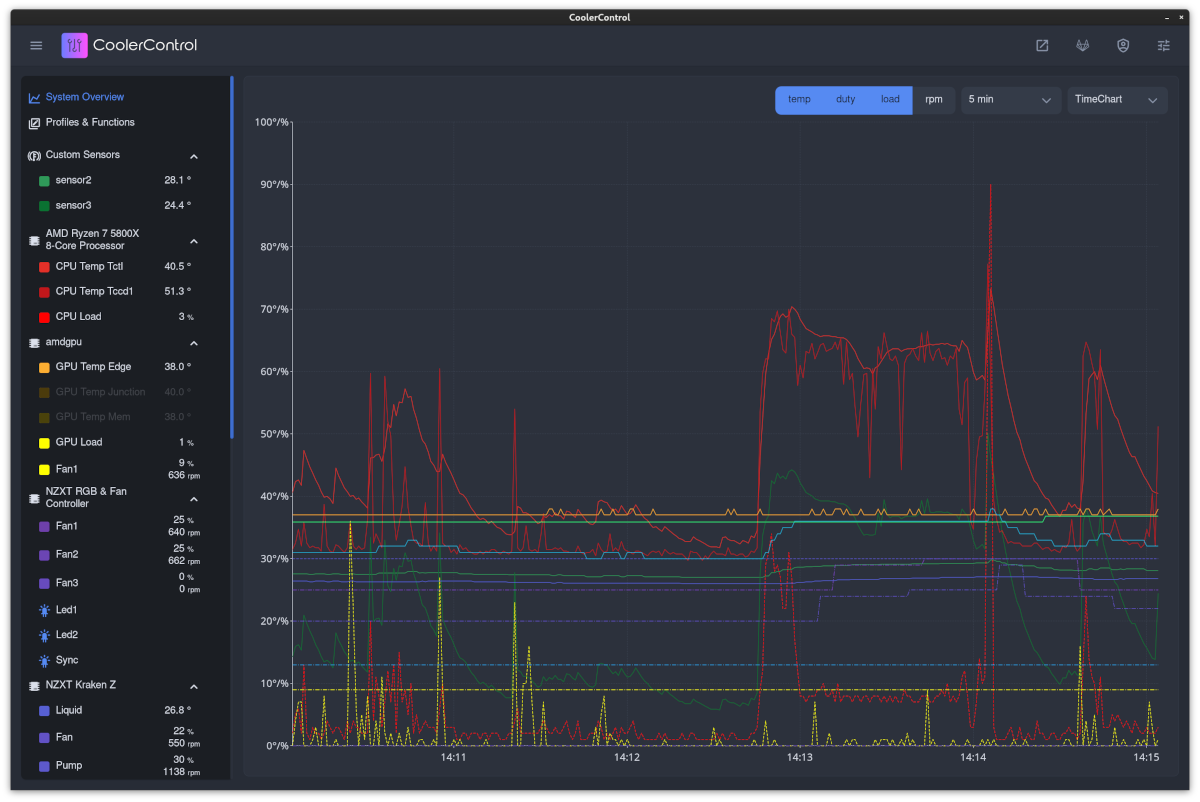Click the CoolerControl logo icon
Screen dimensions: 1200x802
point(74,45)
